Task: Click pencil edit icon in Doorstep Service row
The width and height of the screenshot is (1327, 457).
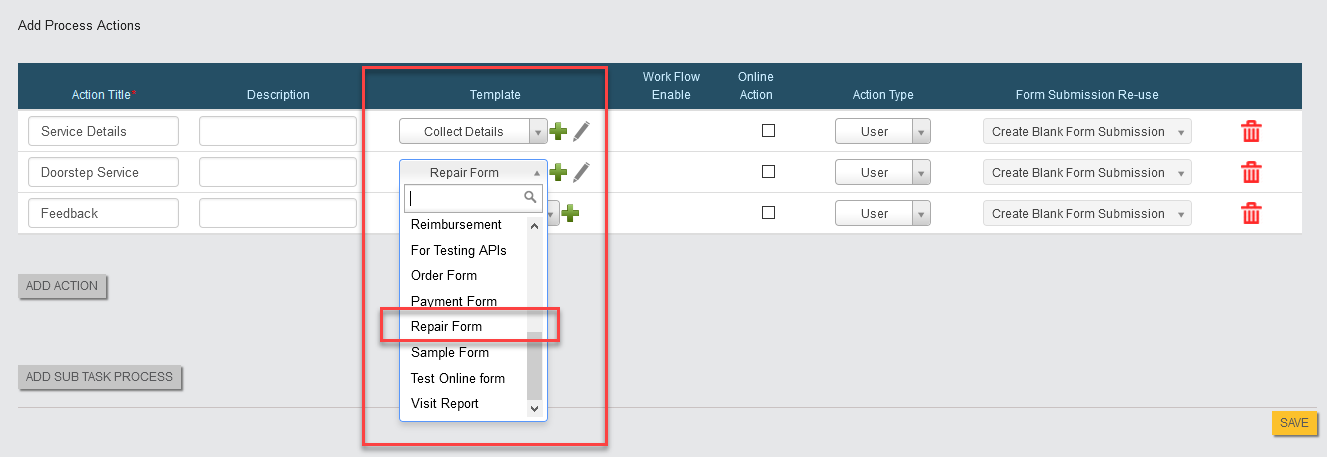Action: pos(581,172)
